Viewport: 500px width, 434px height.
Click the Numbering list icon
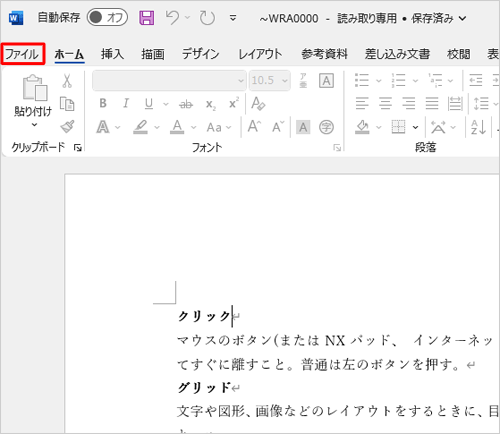click(398, 80)
